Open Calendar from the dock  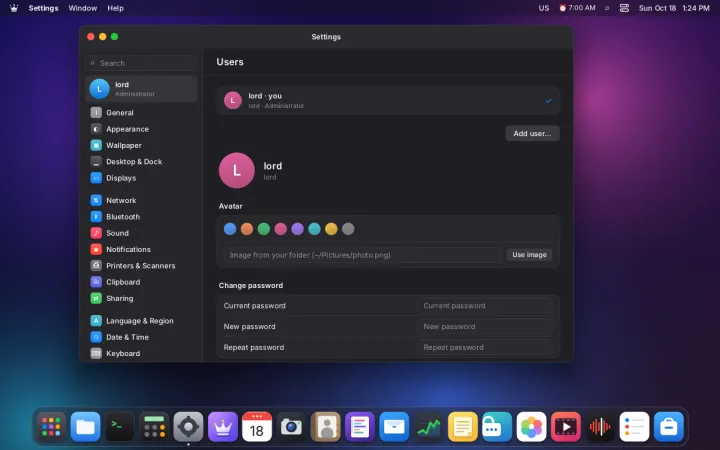click(x=257, y=427)
